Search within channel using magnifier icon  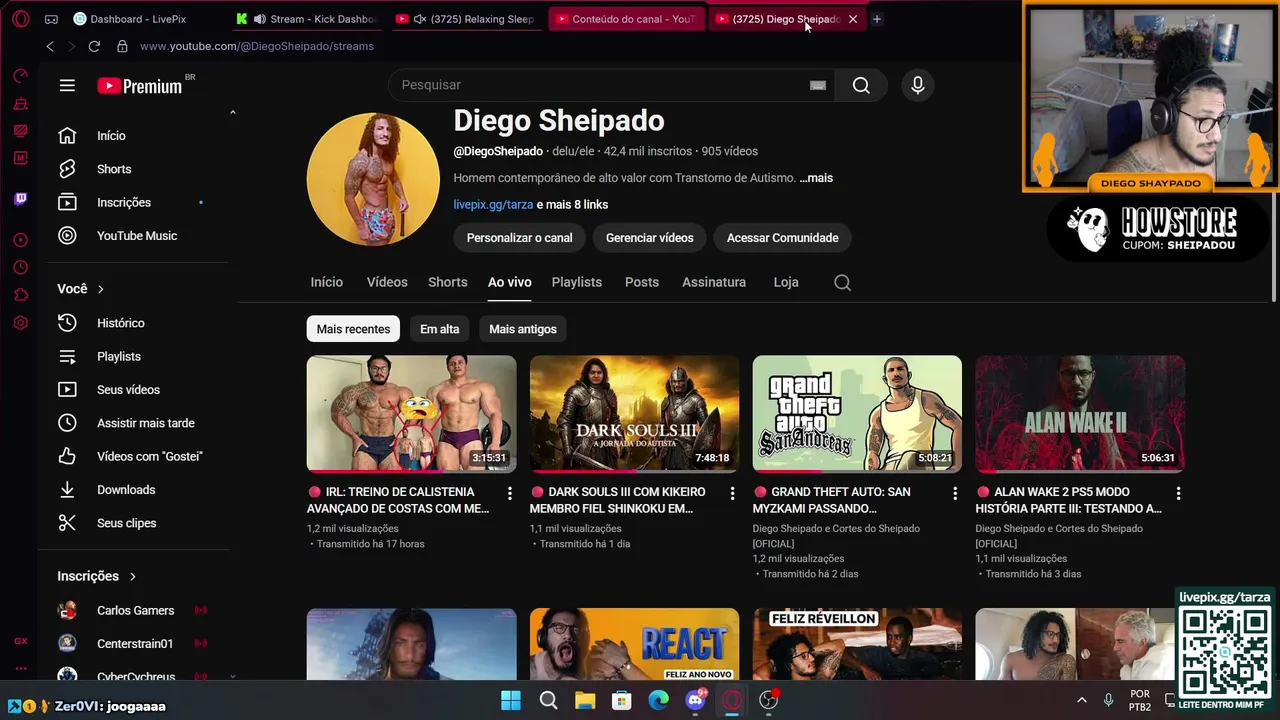coord(843,282)
